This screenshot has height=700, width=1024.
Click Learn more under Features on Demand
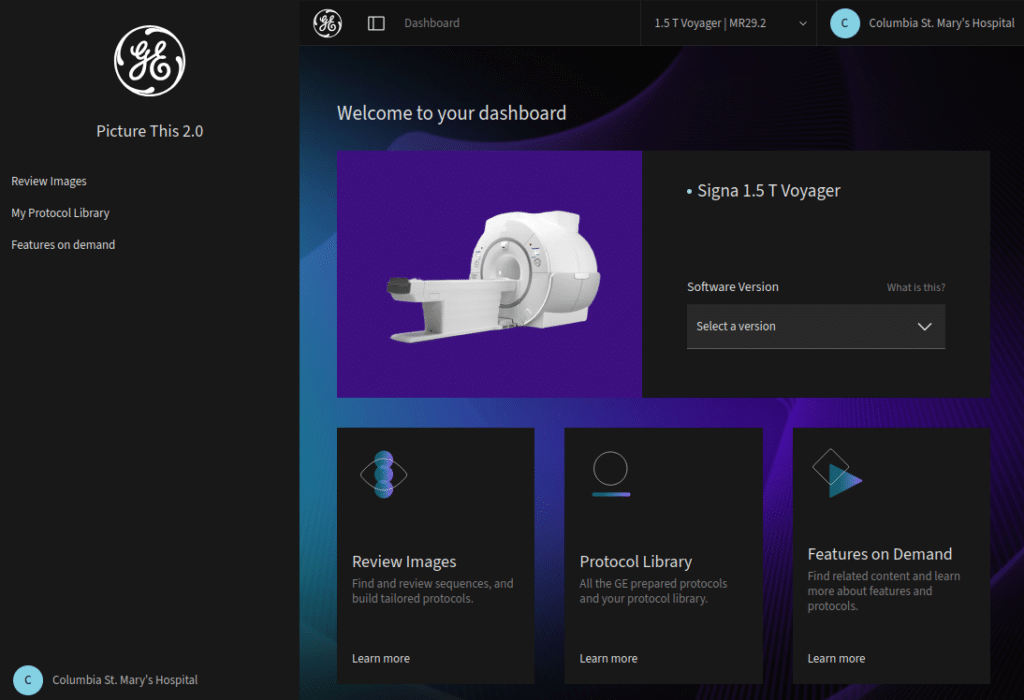click(x=836, y=658)
